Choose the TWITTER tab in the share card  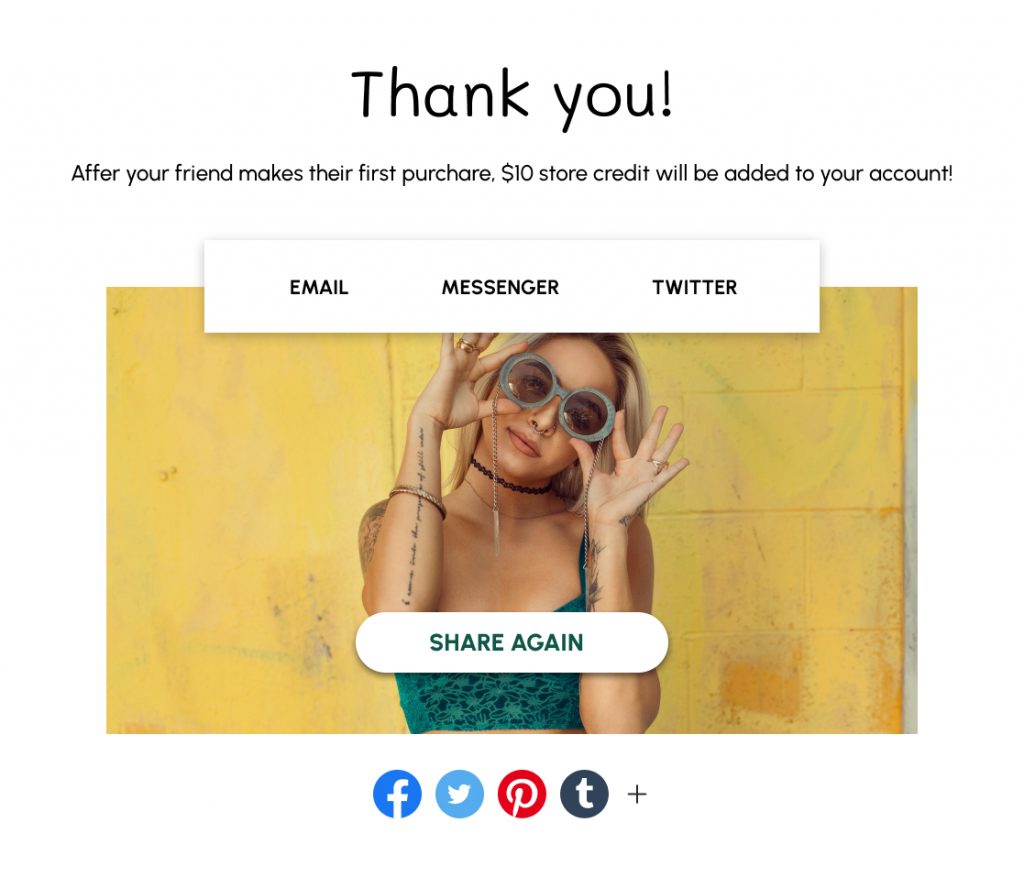click(694, 287)
